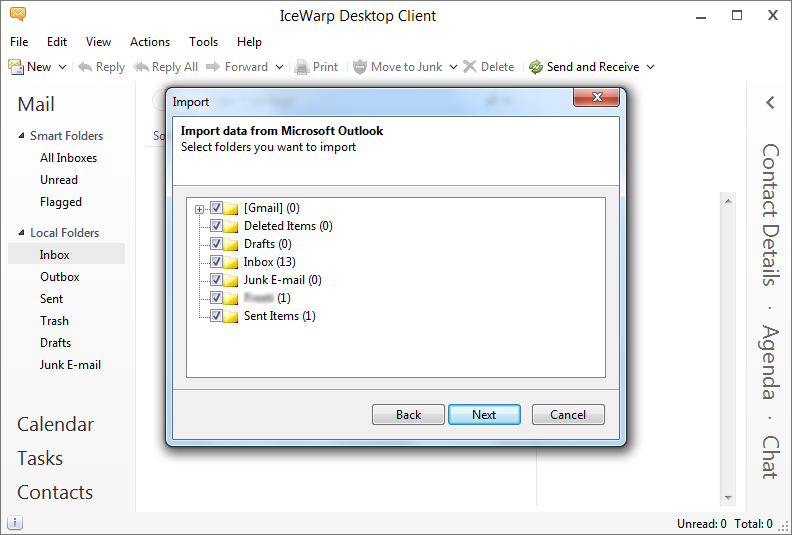
Task: Close the Import dialog
Action: [x=597, y=97]
